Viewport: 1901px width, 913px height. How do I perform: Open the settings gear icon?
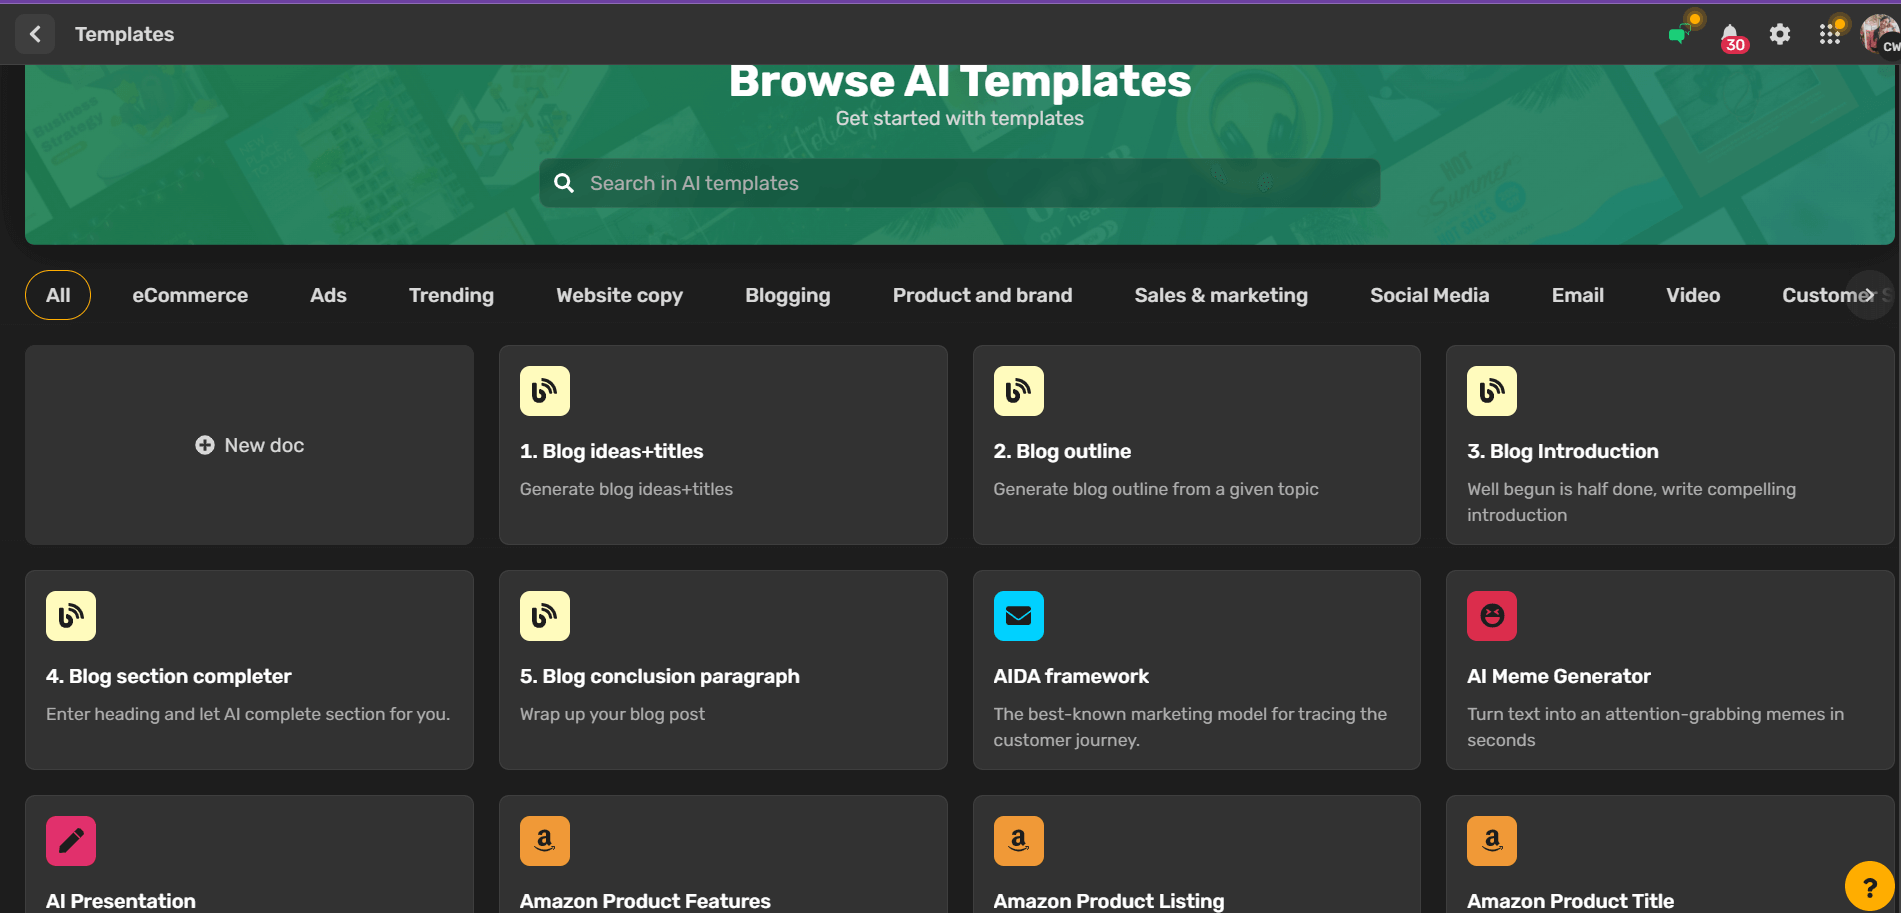(x=1780, y=34)
